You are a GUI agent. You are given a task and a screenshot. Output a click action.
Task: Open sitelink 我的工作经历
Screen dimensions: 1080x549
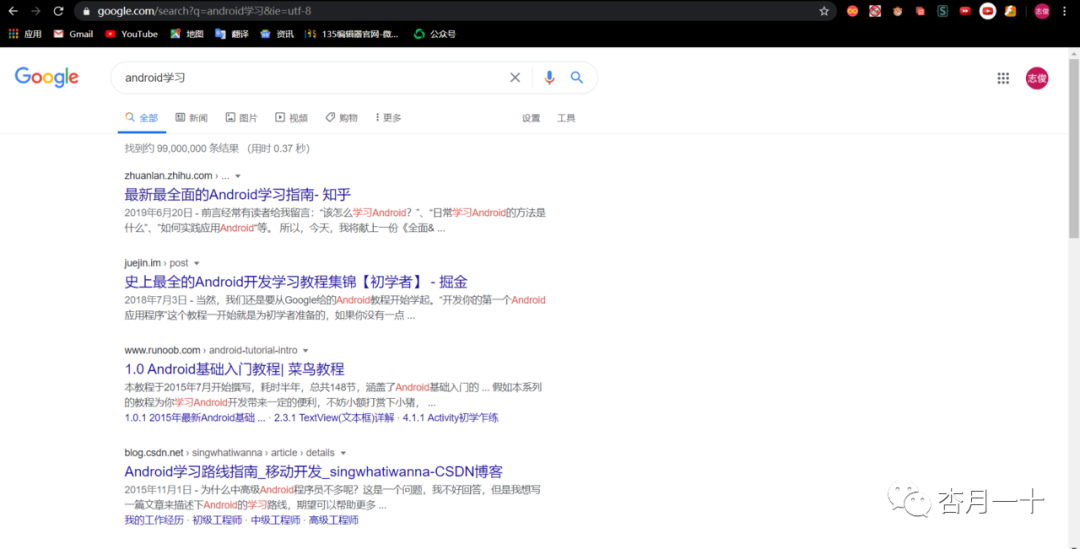click(154, 520)
